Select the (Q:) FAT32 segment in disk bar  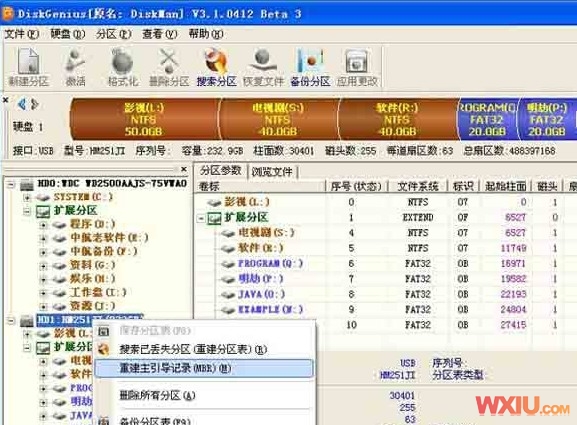[487, 119]
